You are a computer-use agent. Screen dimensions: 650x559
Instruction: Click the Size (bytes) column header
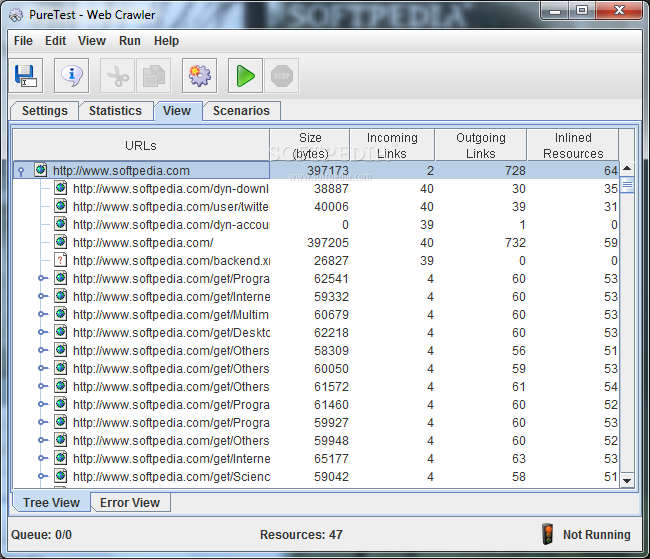(x=310, y=145)
